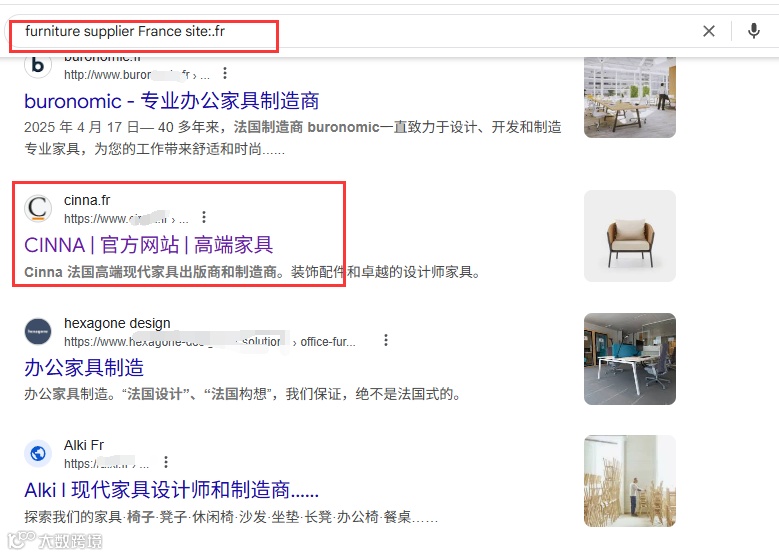Click the buronomic "b" favicon

tap(38, 66)
